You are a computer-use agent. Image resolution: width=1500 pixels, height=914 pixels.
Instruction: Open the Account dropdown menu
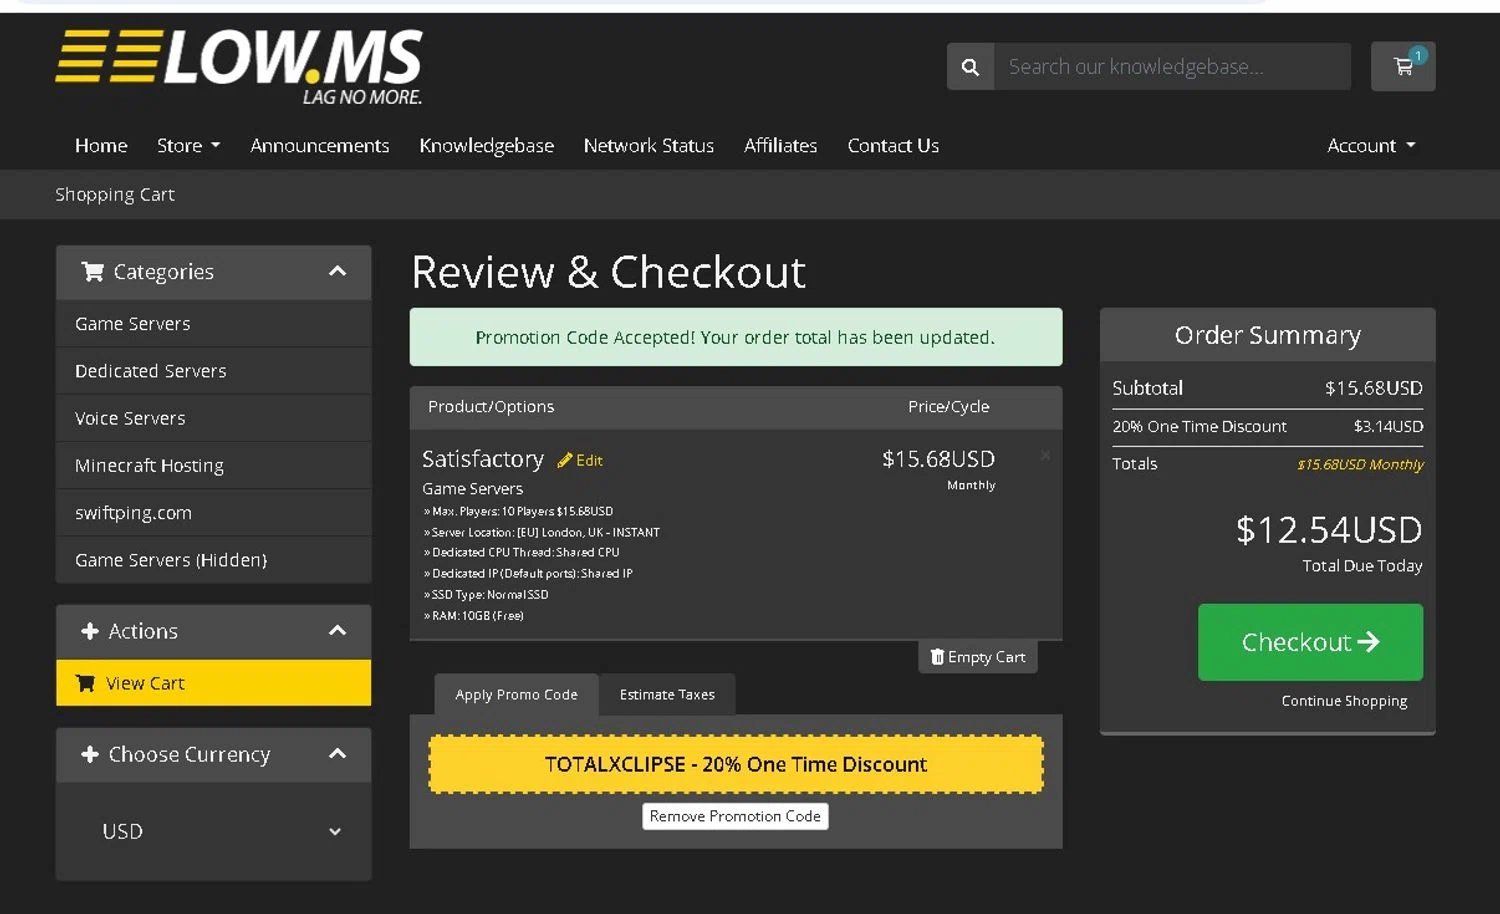click(x=1371, y=146)
